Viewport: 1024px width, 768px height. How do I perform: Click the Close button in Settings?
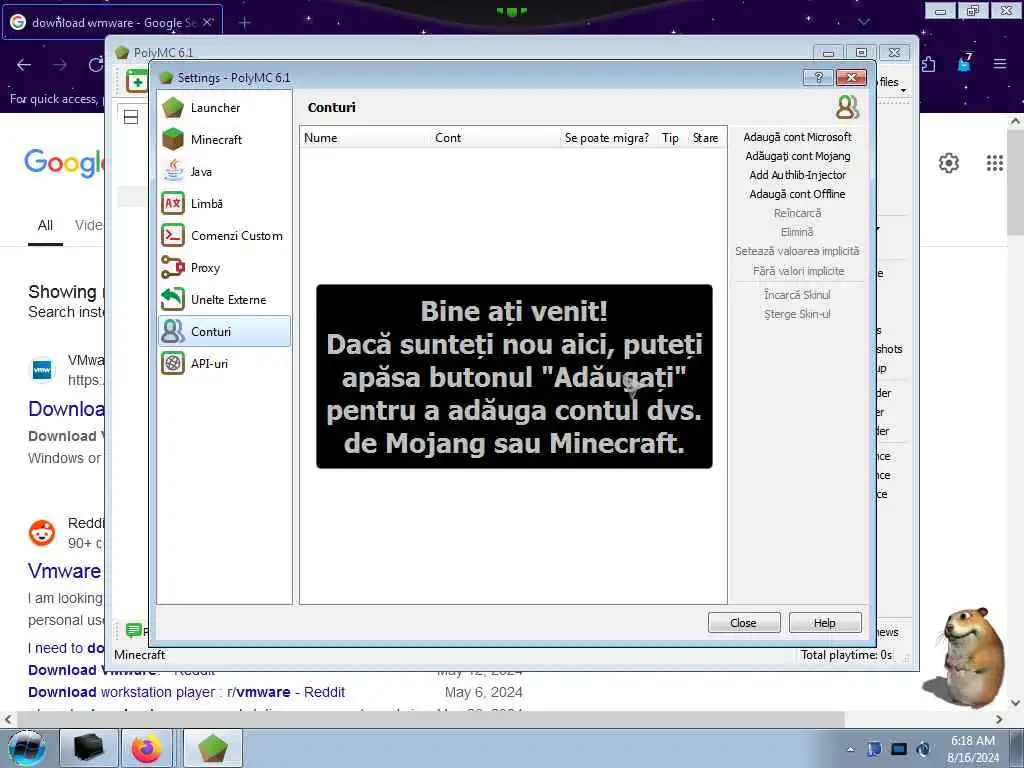click(x=744, y=623)
